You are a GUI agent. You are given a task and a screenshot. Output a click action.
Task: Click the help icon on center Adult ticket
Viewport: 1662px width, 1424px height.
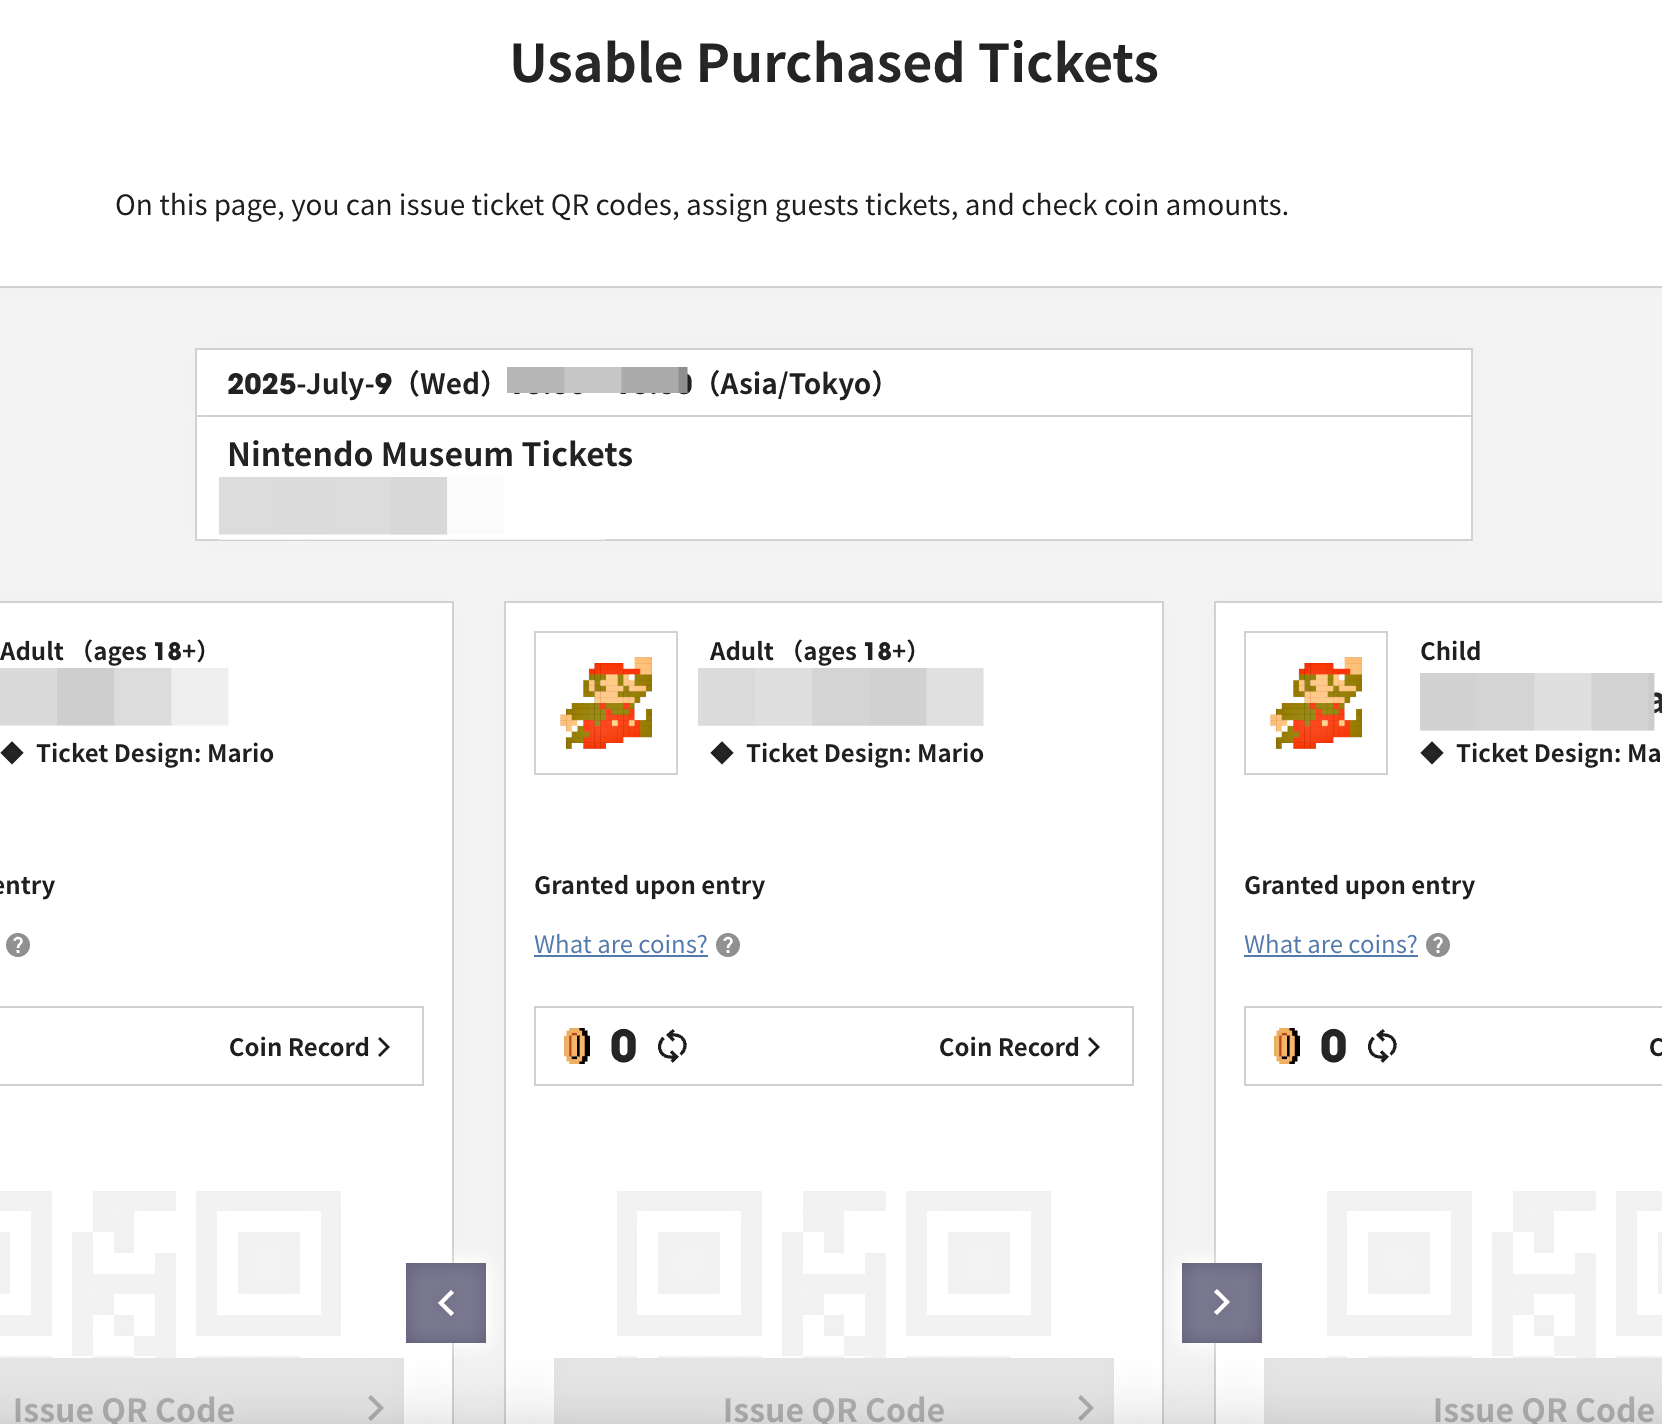point(729,945)
